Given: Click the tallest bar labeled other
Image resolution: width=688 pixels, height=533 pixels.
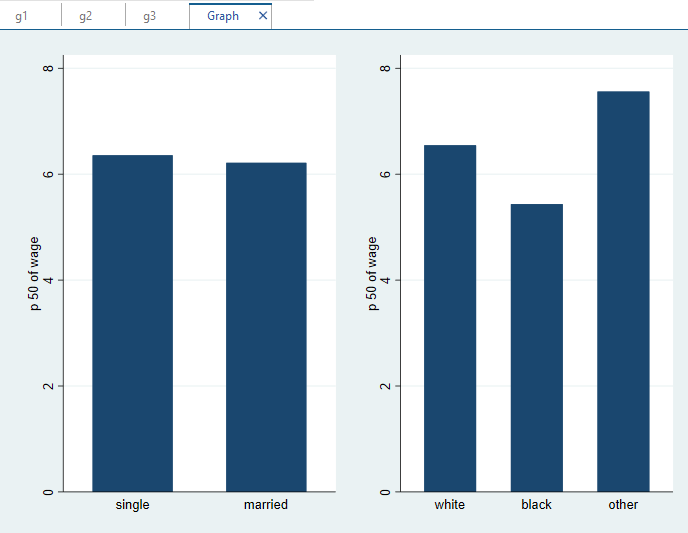Looking at the screenshot, I should pyautogui.click(x=623, y=291).
